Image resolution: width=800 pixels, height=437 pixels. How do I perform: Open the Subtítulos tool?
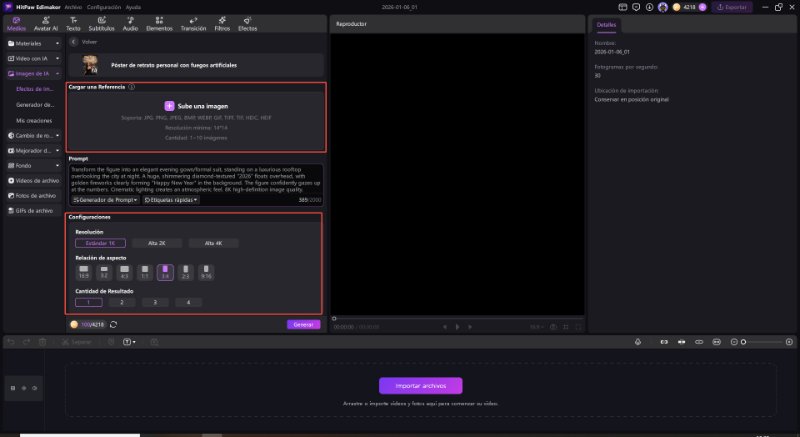pos(101,25)
